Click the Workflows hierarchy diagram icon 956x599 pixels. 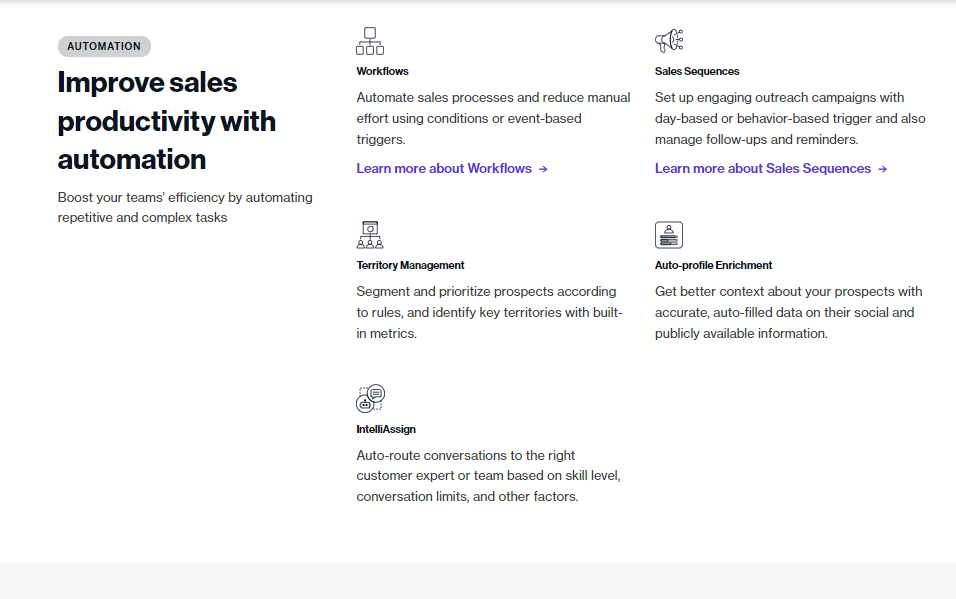[370, 41]
